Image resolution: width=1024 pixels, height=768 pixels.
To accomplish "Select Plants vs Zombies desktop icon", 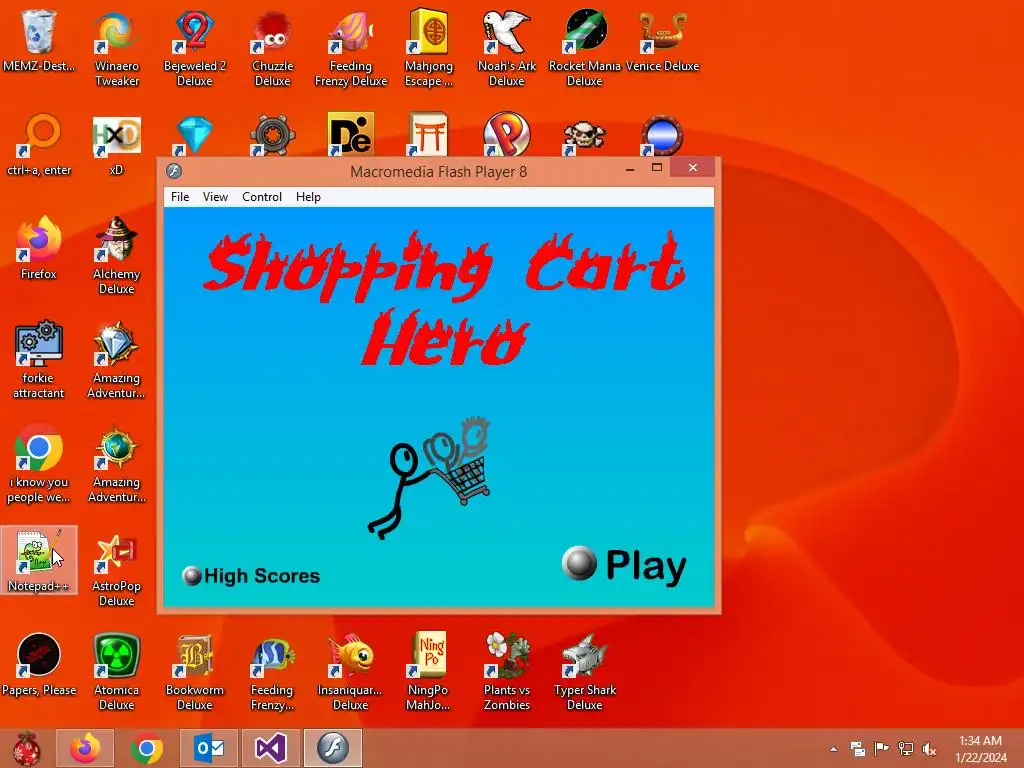I will point(507,672).
